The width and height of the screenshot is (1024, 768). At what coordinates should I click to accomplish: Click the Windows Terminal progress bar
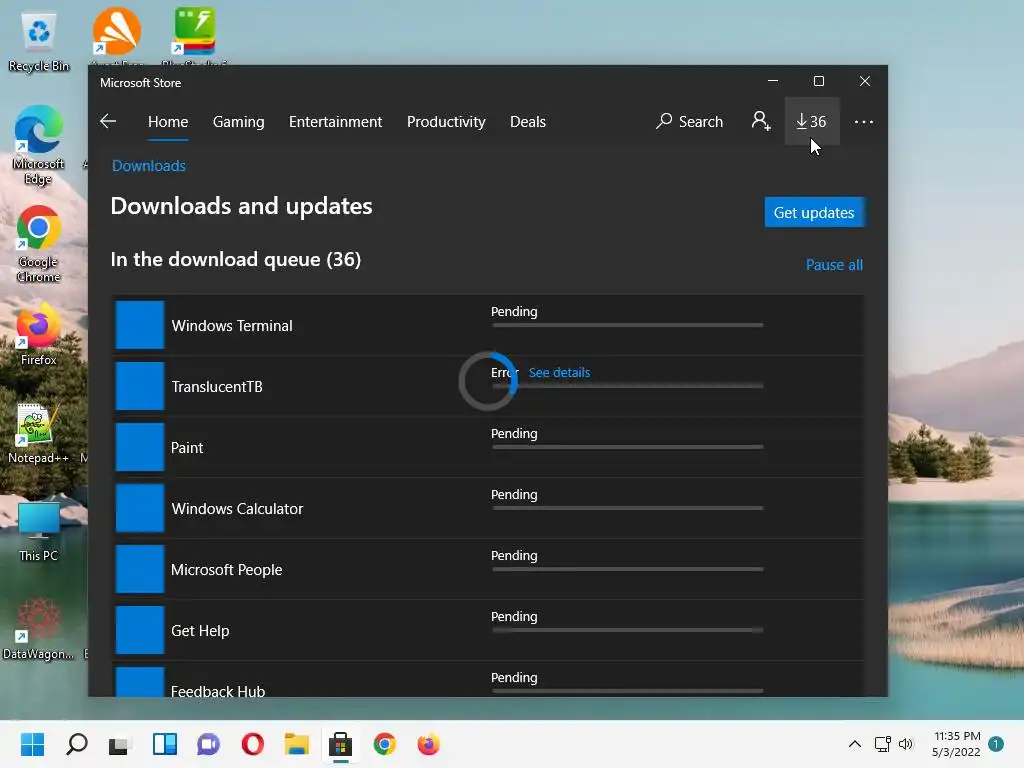coord(628,325)
